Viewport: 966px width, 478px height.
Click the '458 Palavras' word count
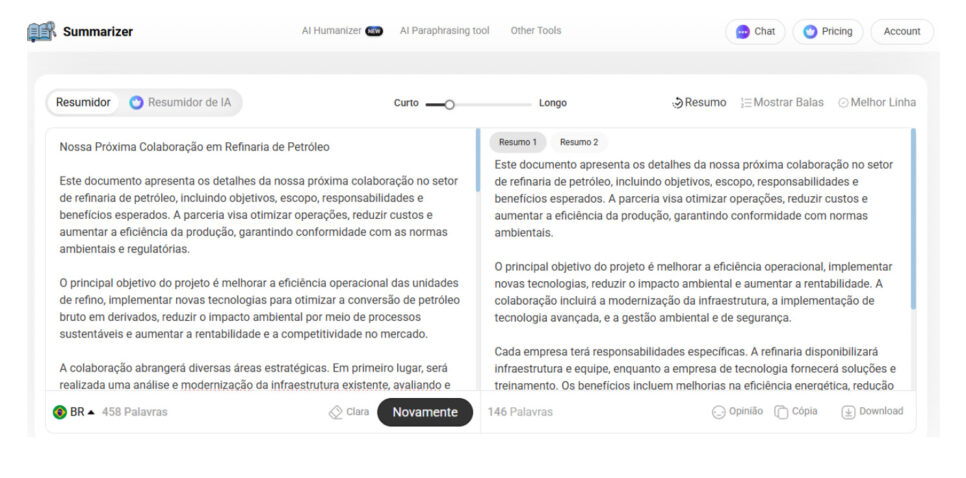pyautogui.click(x=134, y=412)
